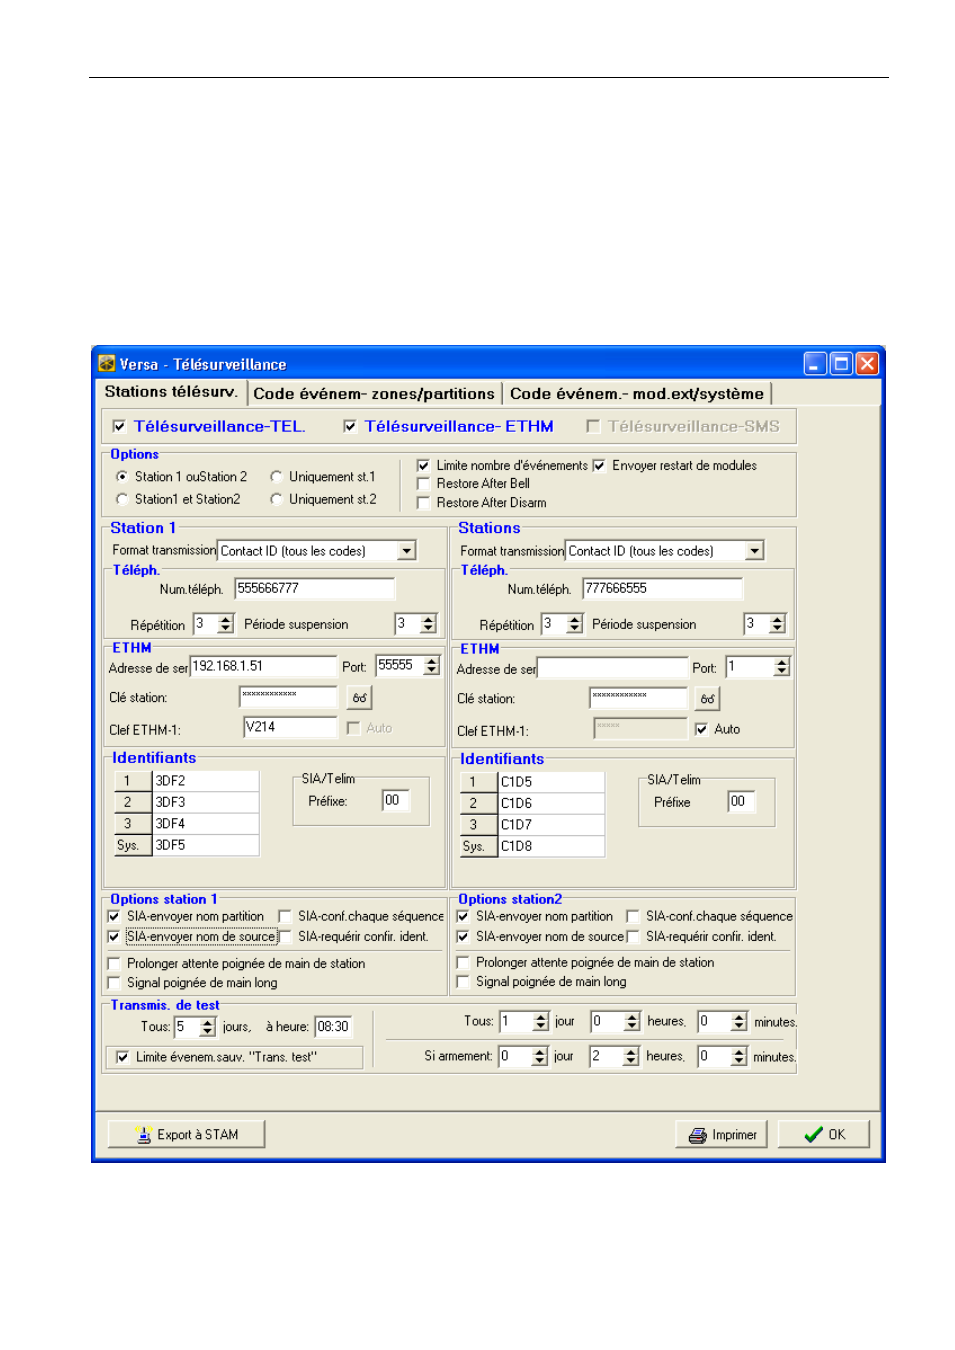
Task: Click the Imprimer printer button
Action: 722,1134
